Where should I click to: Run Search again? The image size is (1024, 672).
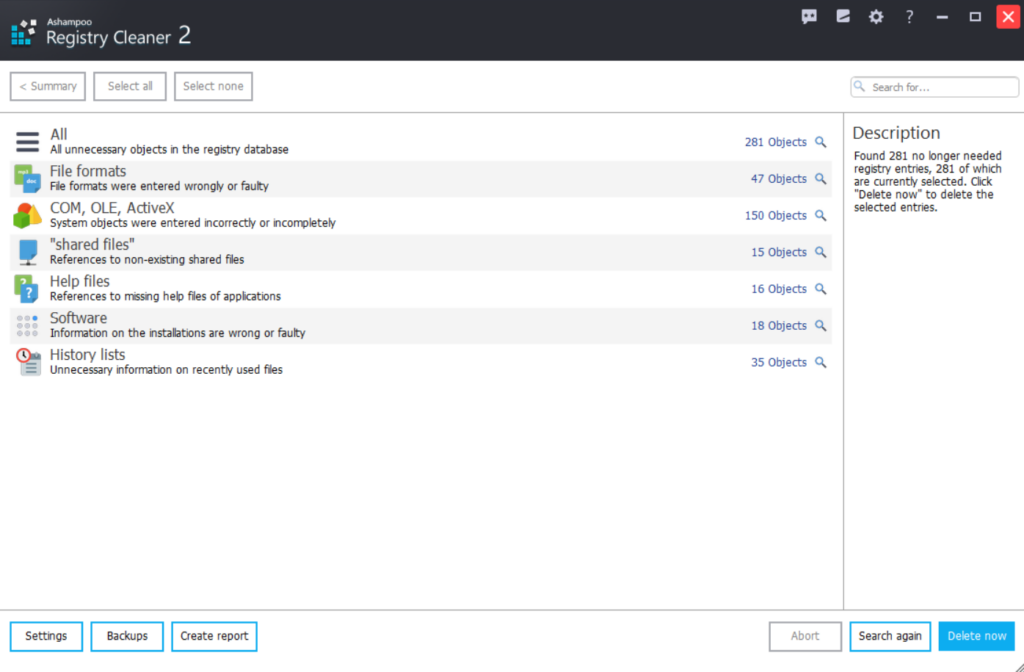[x=890, y=636]
